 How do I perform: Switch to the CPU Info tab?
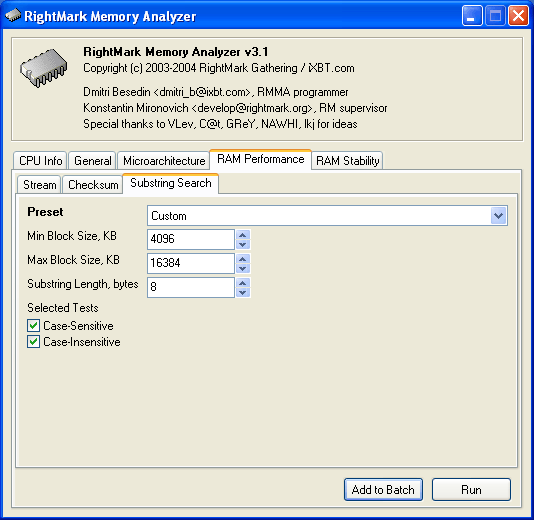tap(41, 161)
